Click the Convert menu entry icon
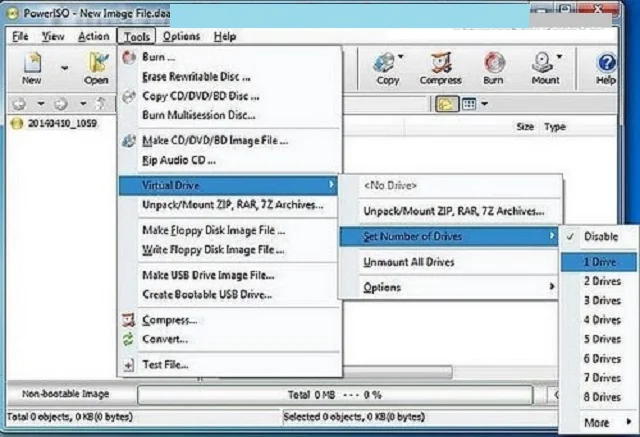 click(129, 339)
